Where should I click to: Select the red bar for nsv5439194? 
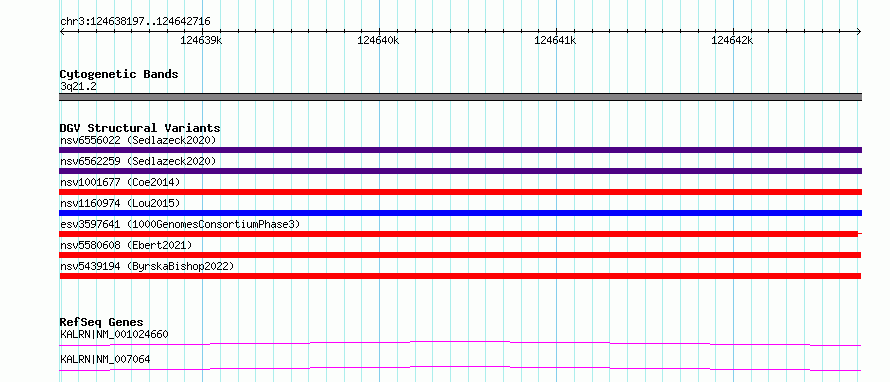tap(460, 276)
